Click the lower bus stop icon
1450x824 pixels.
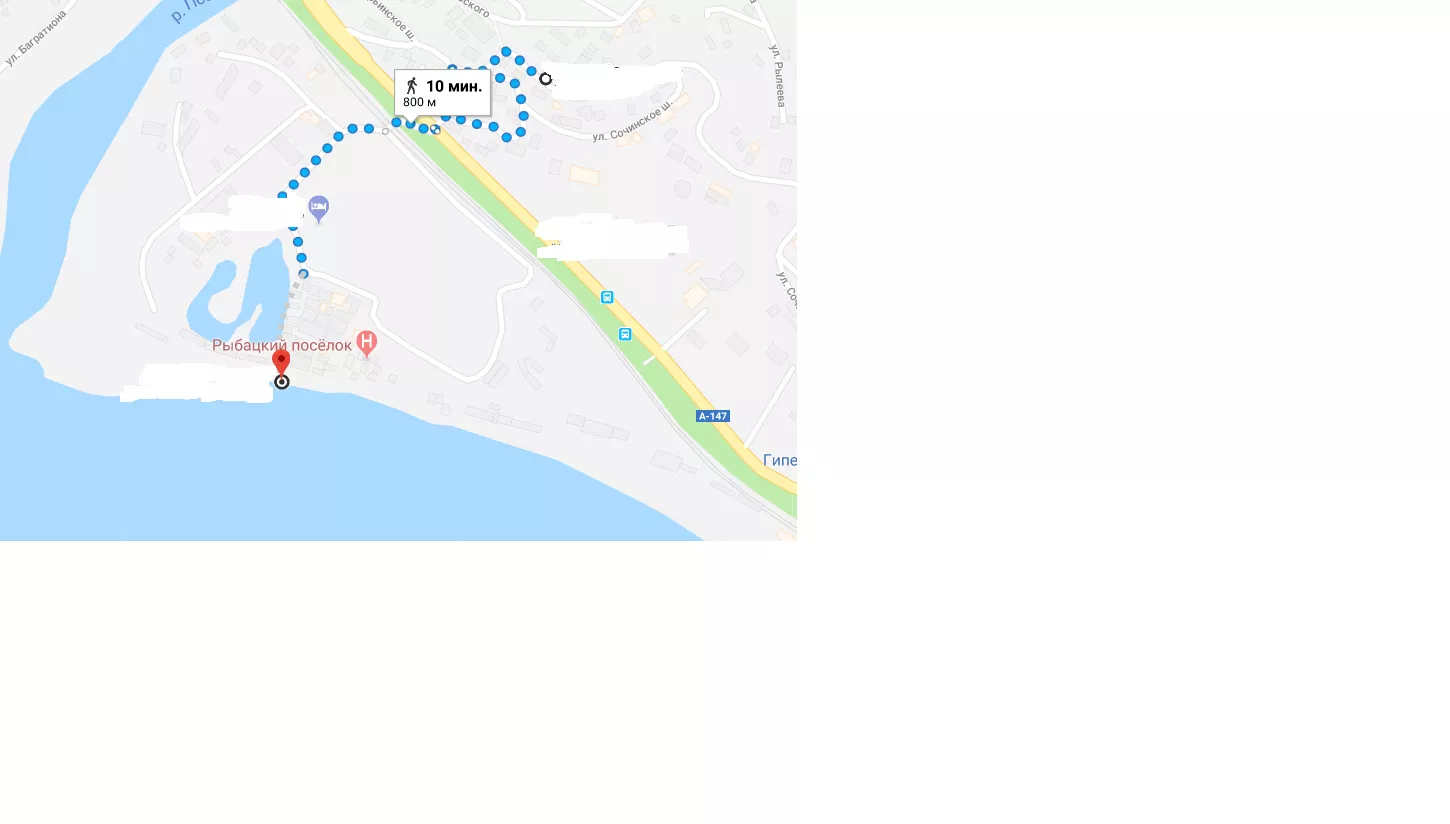click(625, 334)
